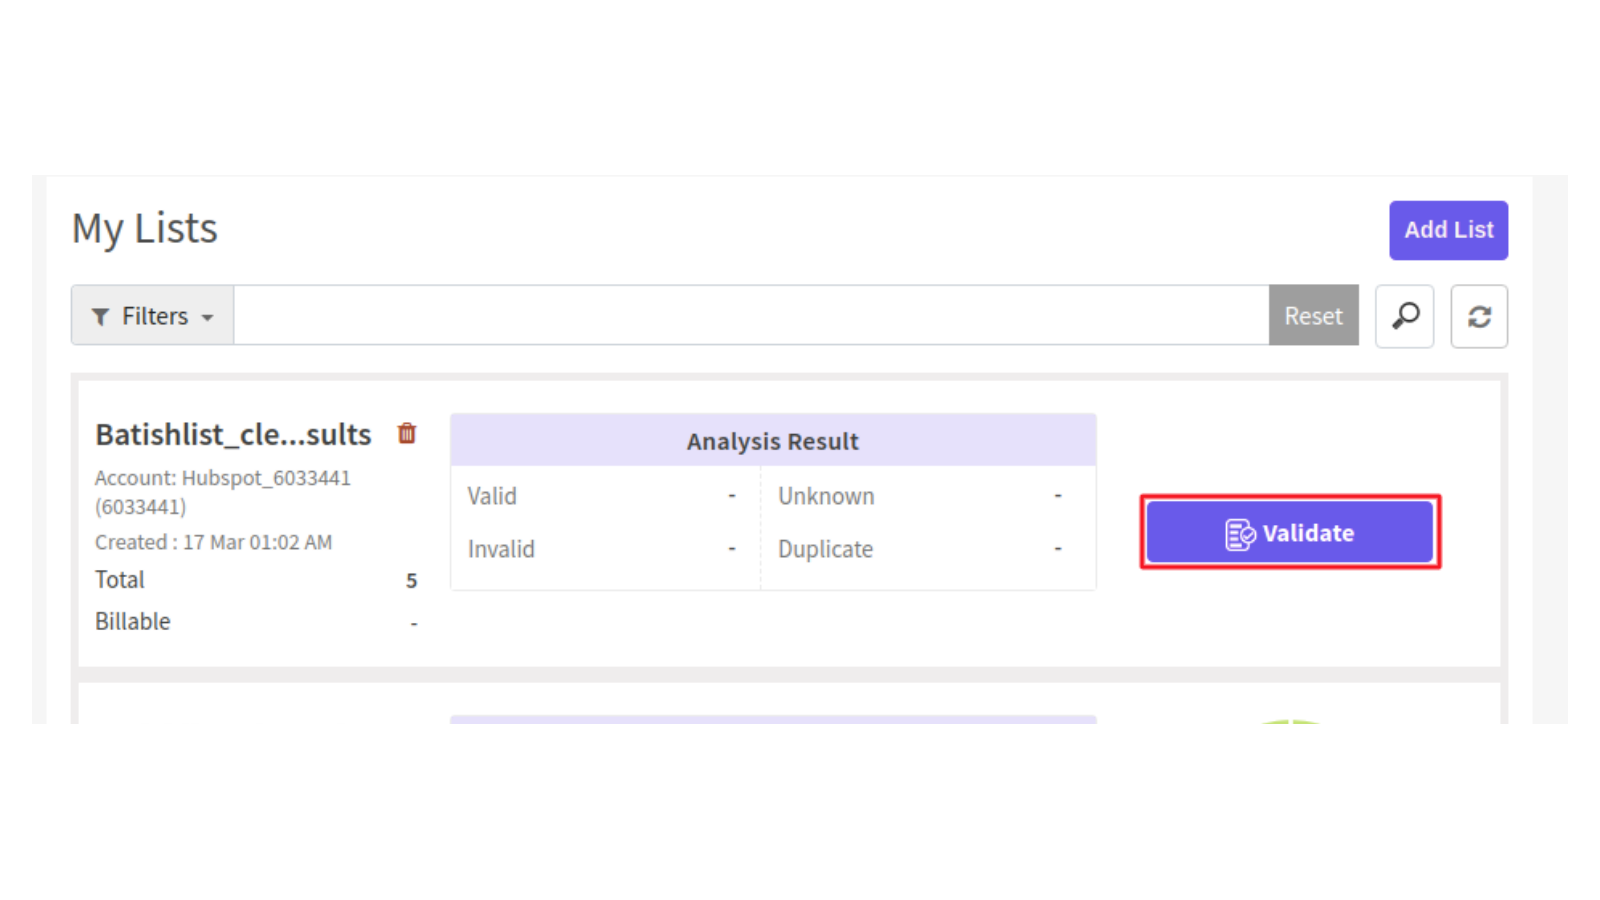Select the magnifying glass search icon
This screenshot has height=900, width=1600.
tap(1404, 316)
